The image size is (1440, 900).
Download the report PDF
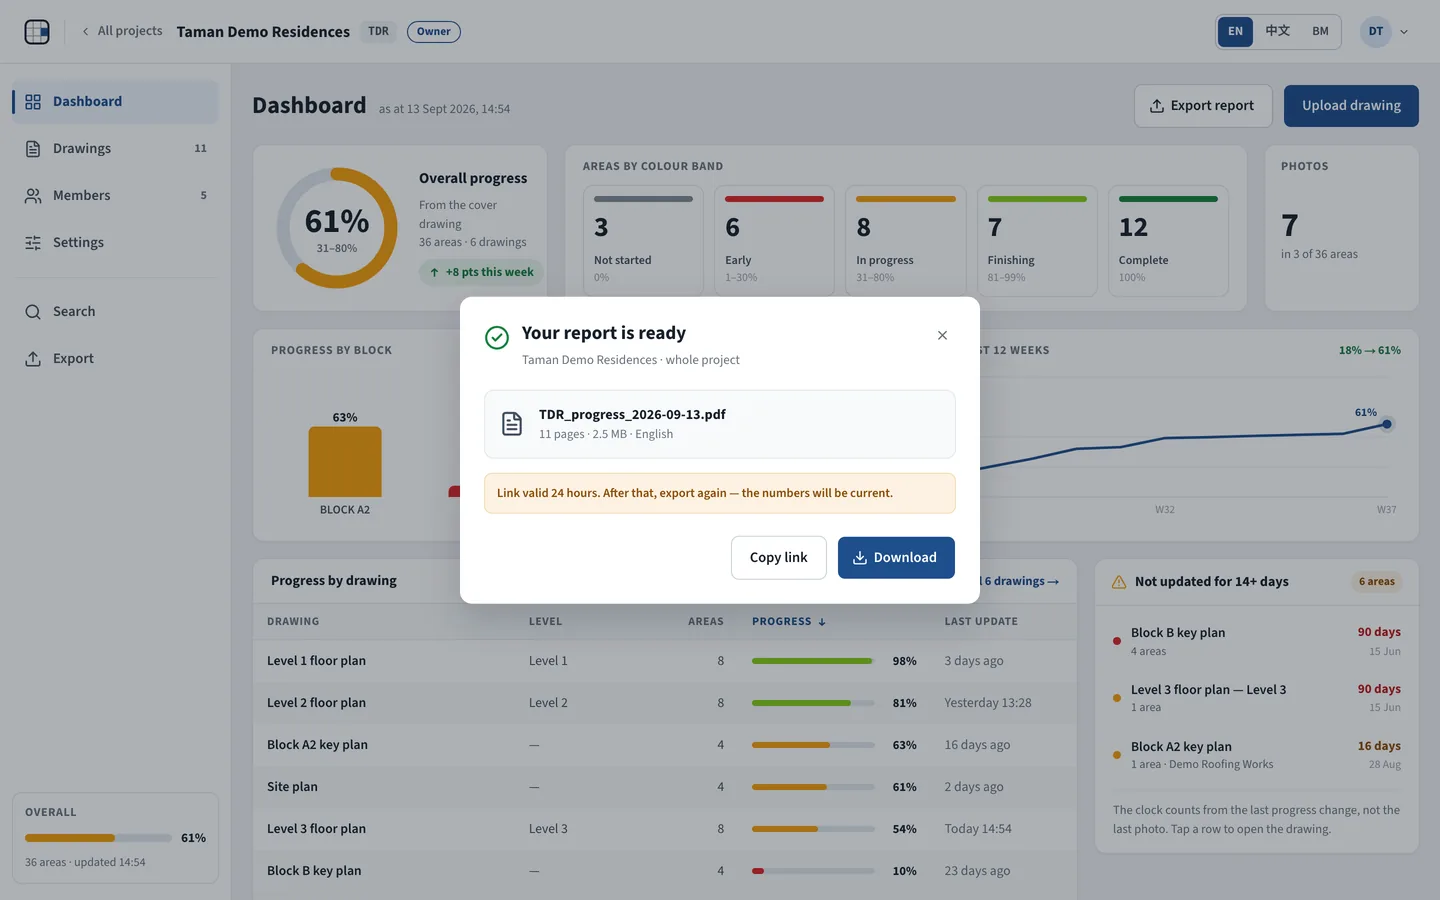coord(896,557)
